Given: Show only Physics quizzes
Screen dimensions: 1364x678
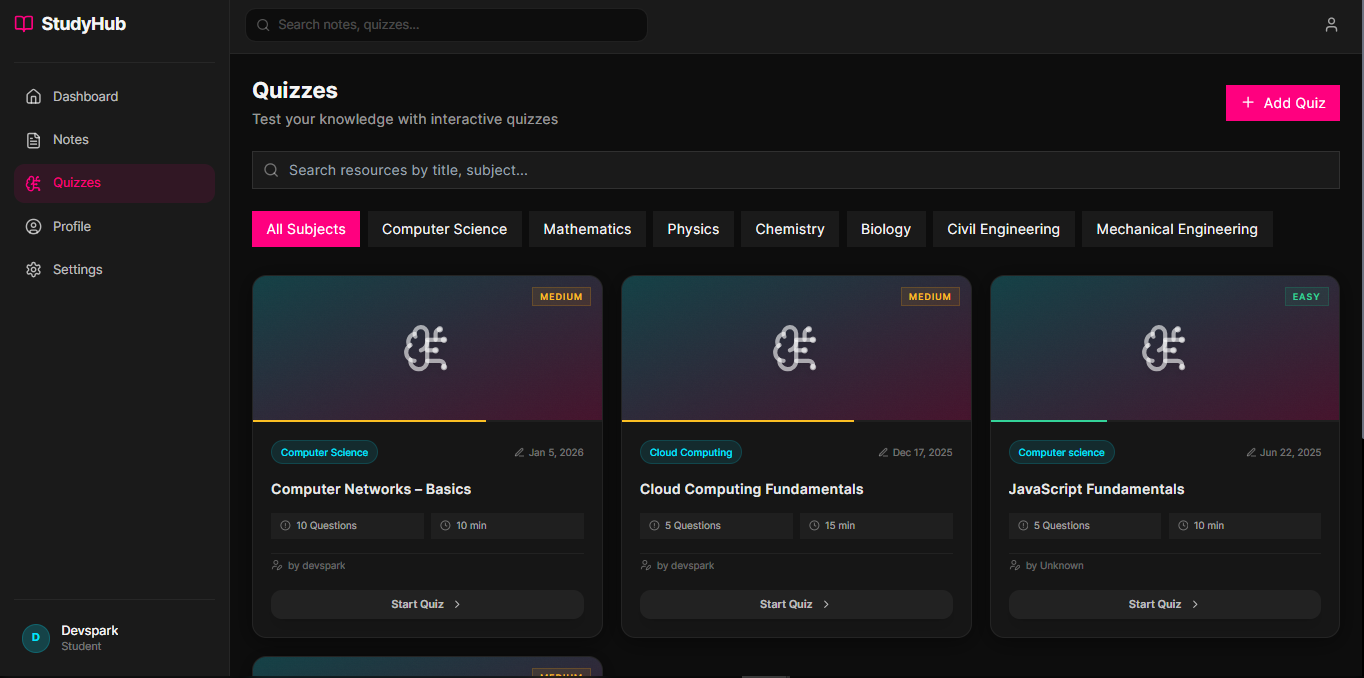Looking at the screenshot, I should [x=693, y=229].
